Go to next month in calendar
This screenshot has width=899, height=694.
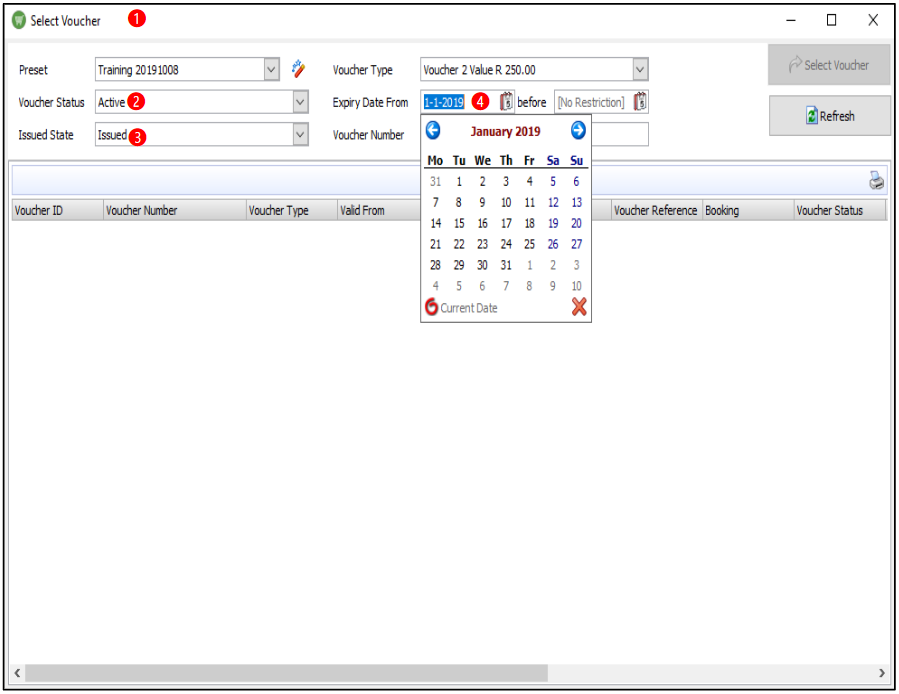578,130
